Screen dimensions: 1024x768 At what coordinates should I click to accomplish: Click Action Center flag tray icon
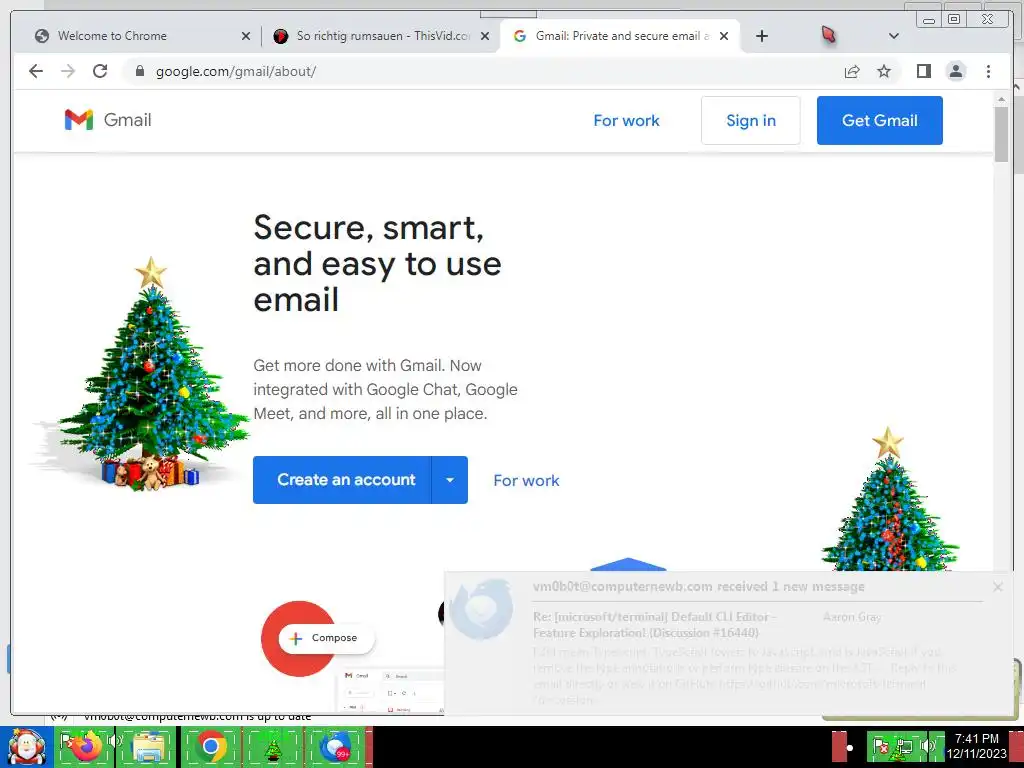coord(881,747)
